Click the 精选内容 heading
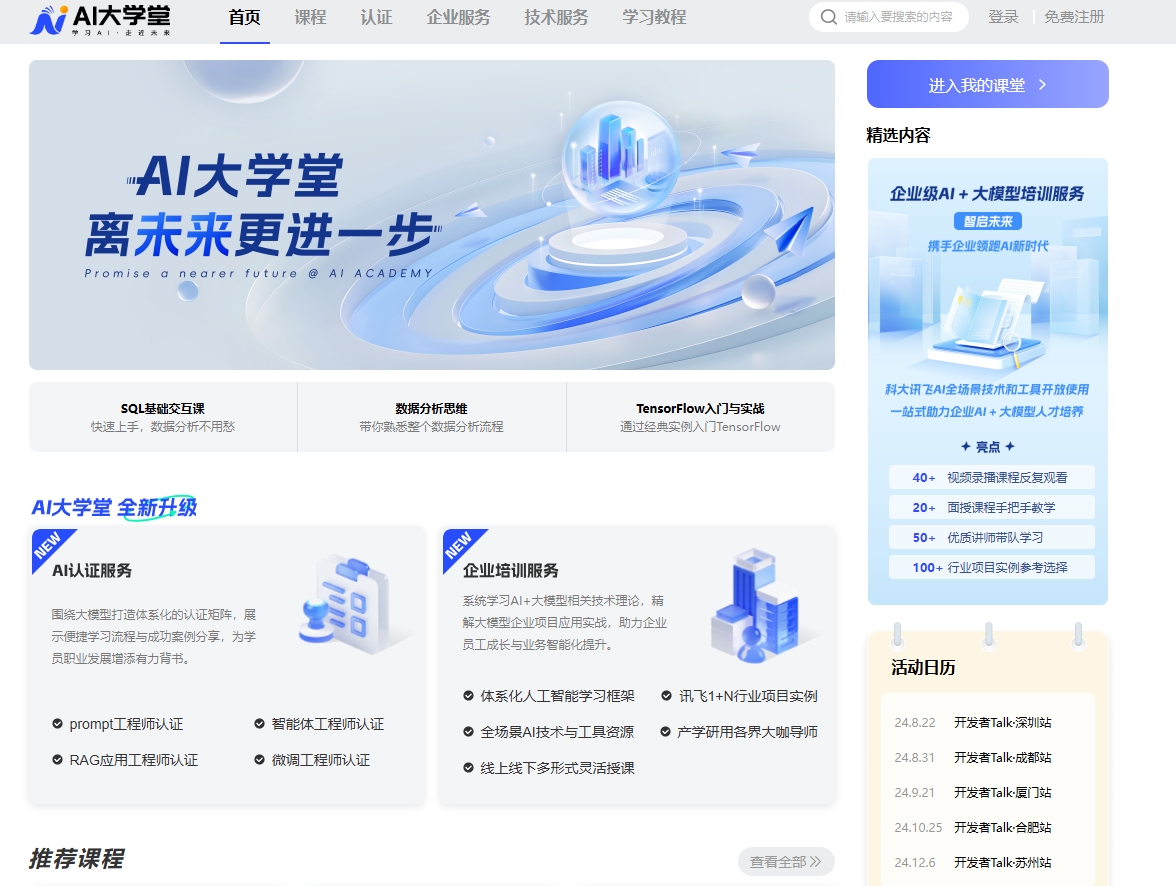Screen dimensions: 1176x886 (898, 136)
